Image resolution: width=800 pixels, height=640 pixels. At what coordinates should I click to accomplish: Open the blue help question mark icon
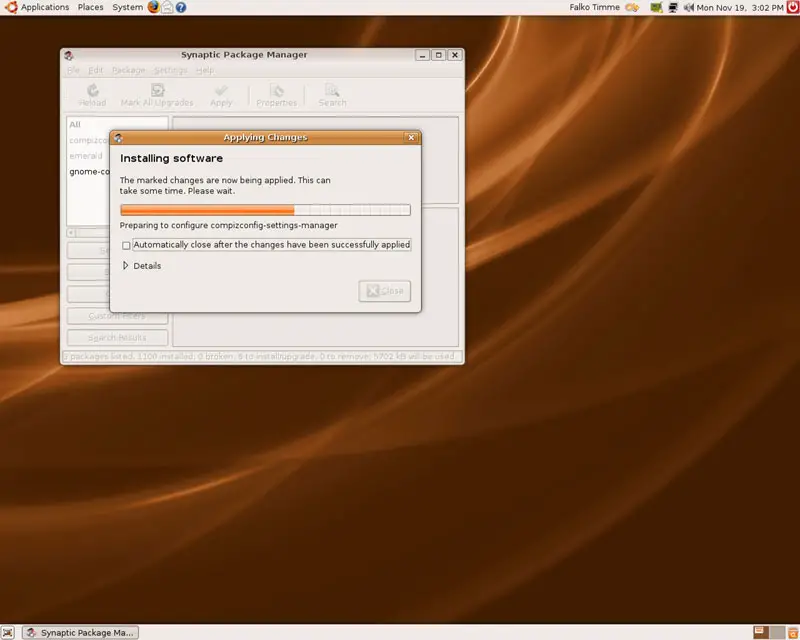tap(181, 7)
